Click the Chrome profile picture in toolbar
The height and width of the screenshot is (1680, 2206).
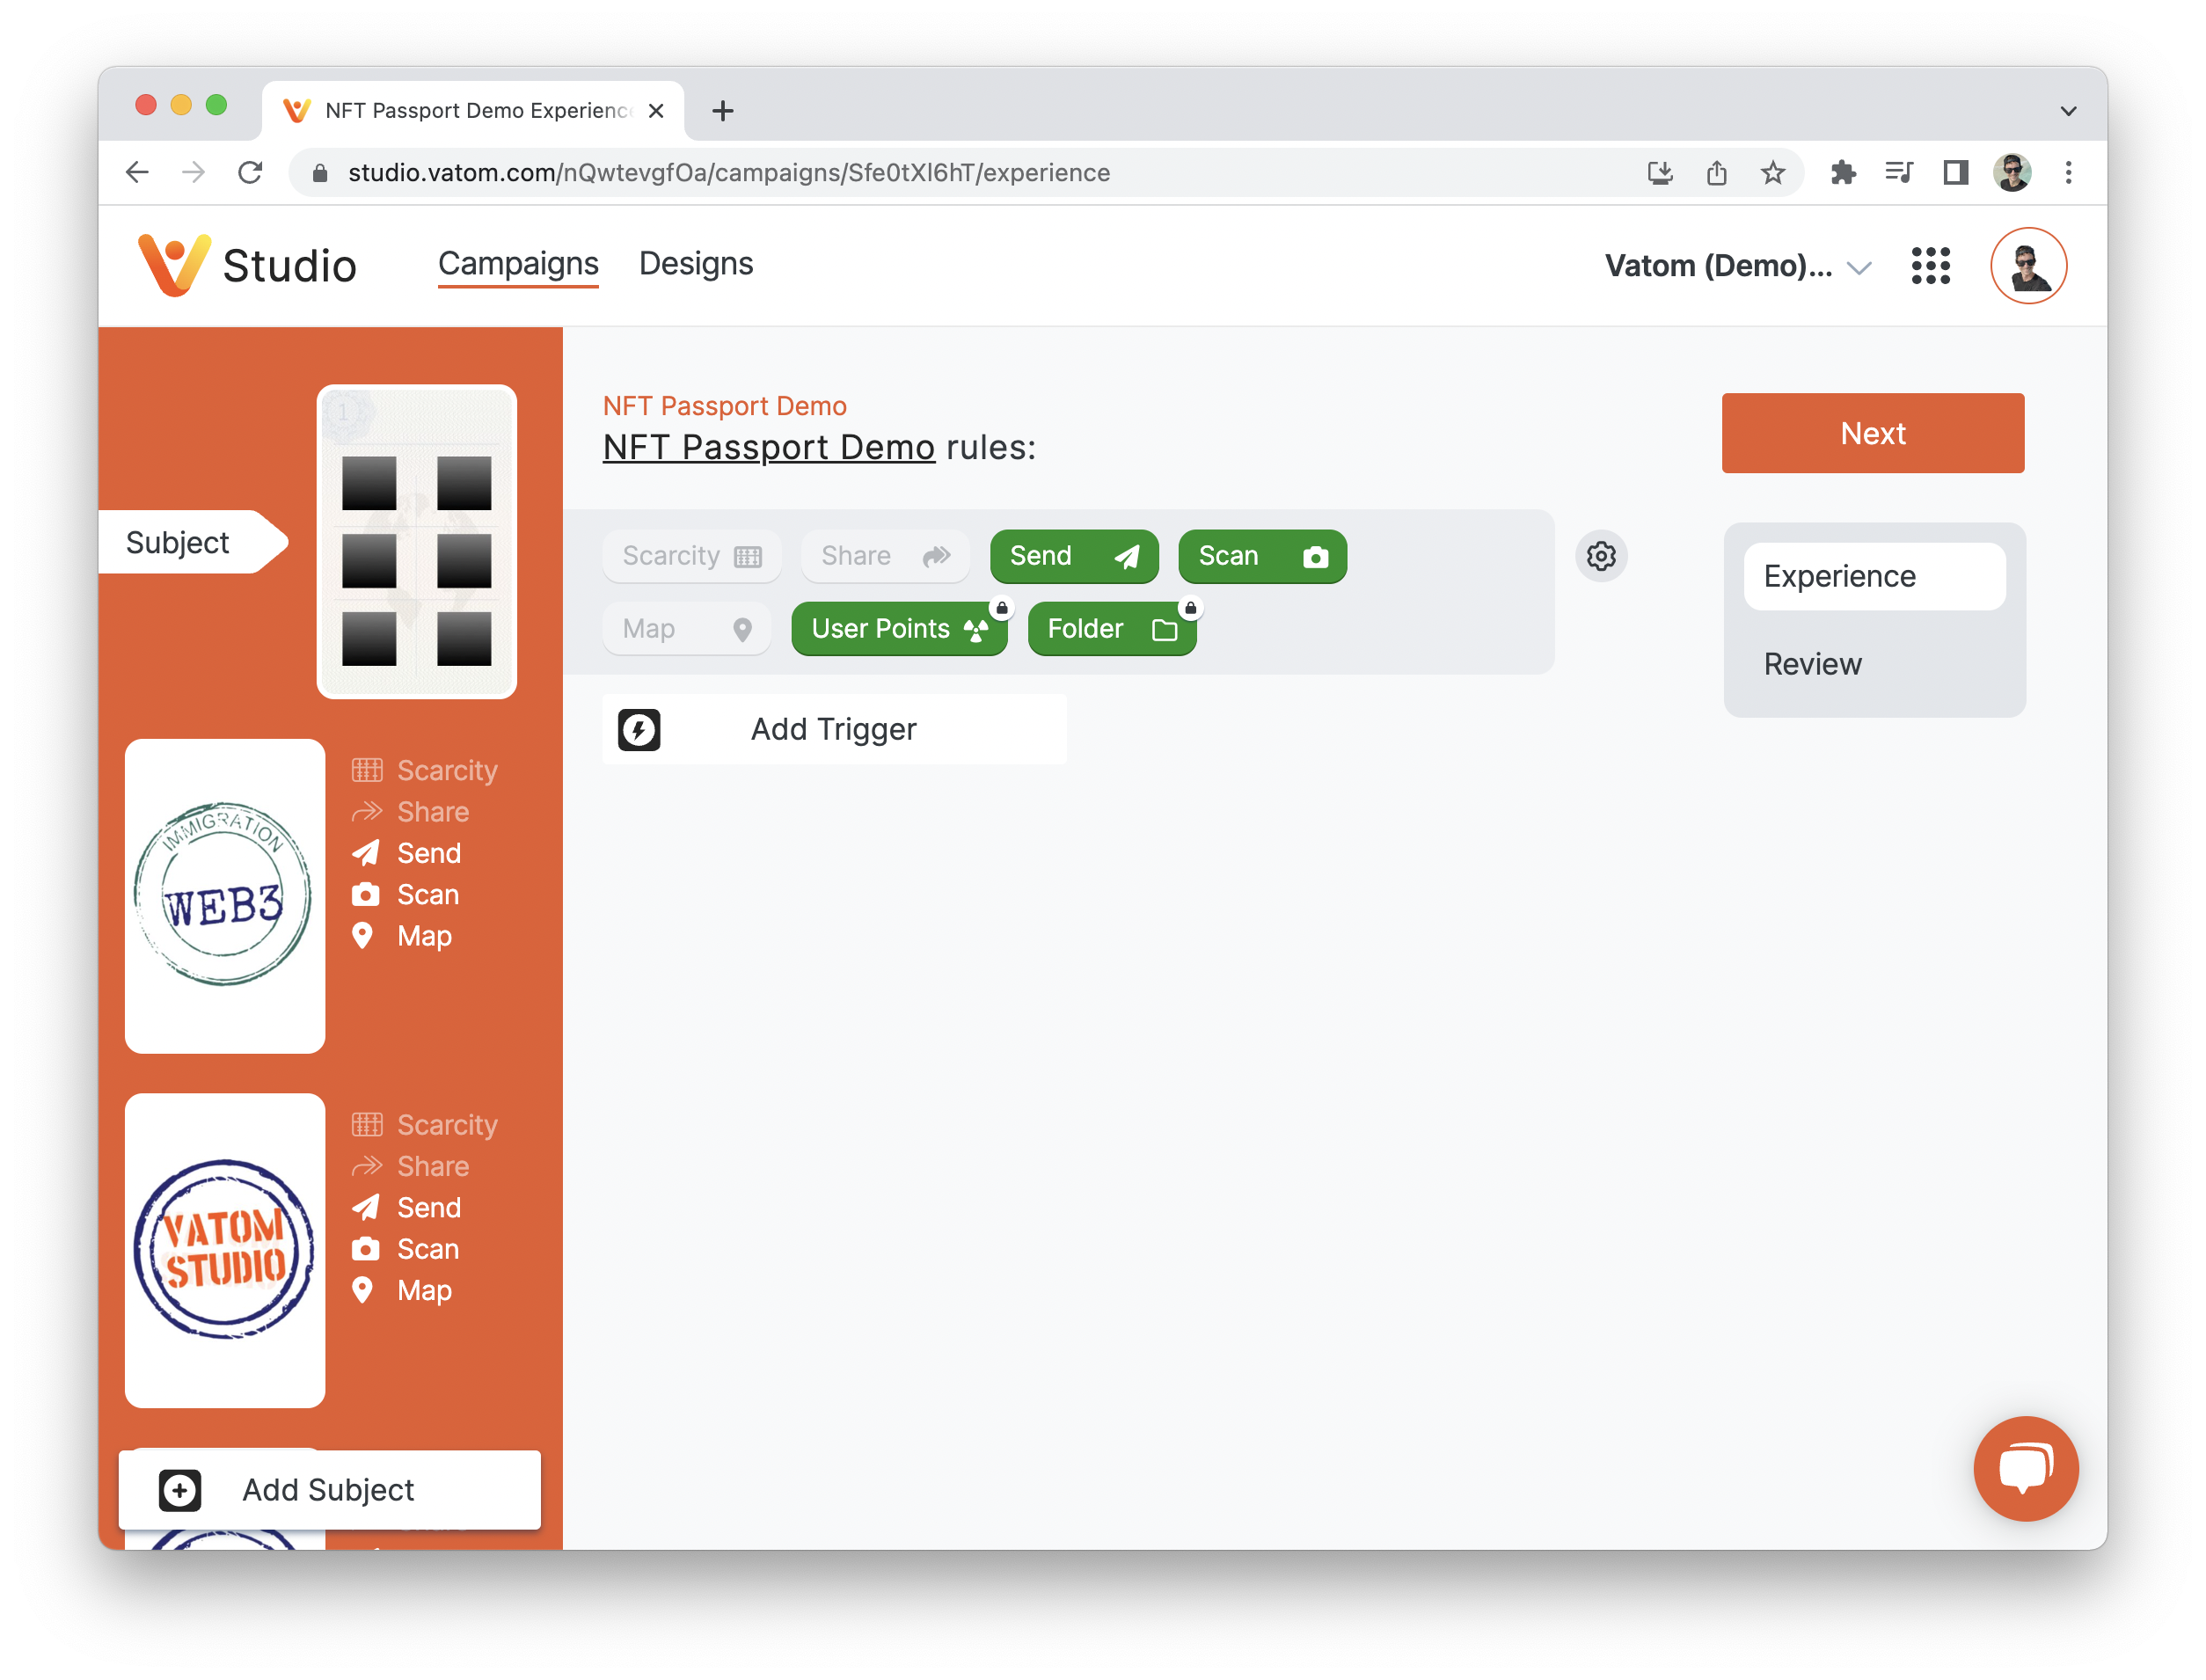(2011, 172)
